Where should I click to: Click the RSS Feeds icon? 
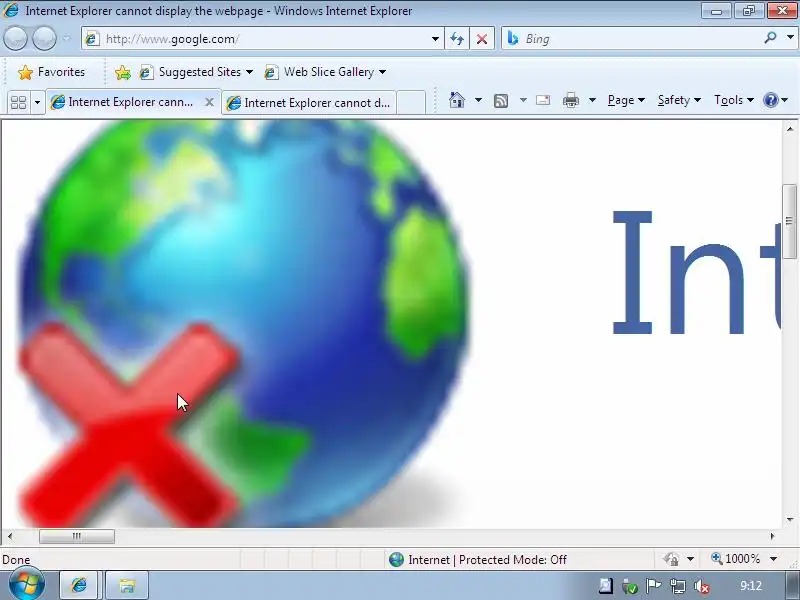tap(501, 101)
